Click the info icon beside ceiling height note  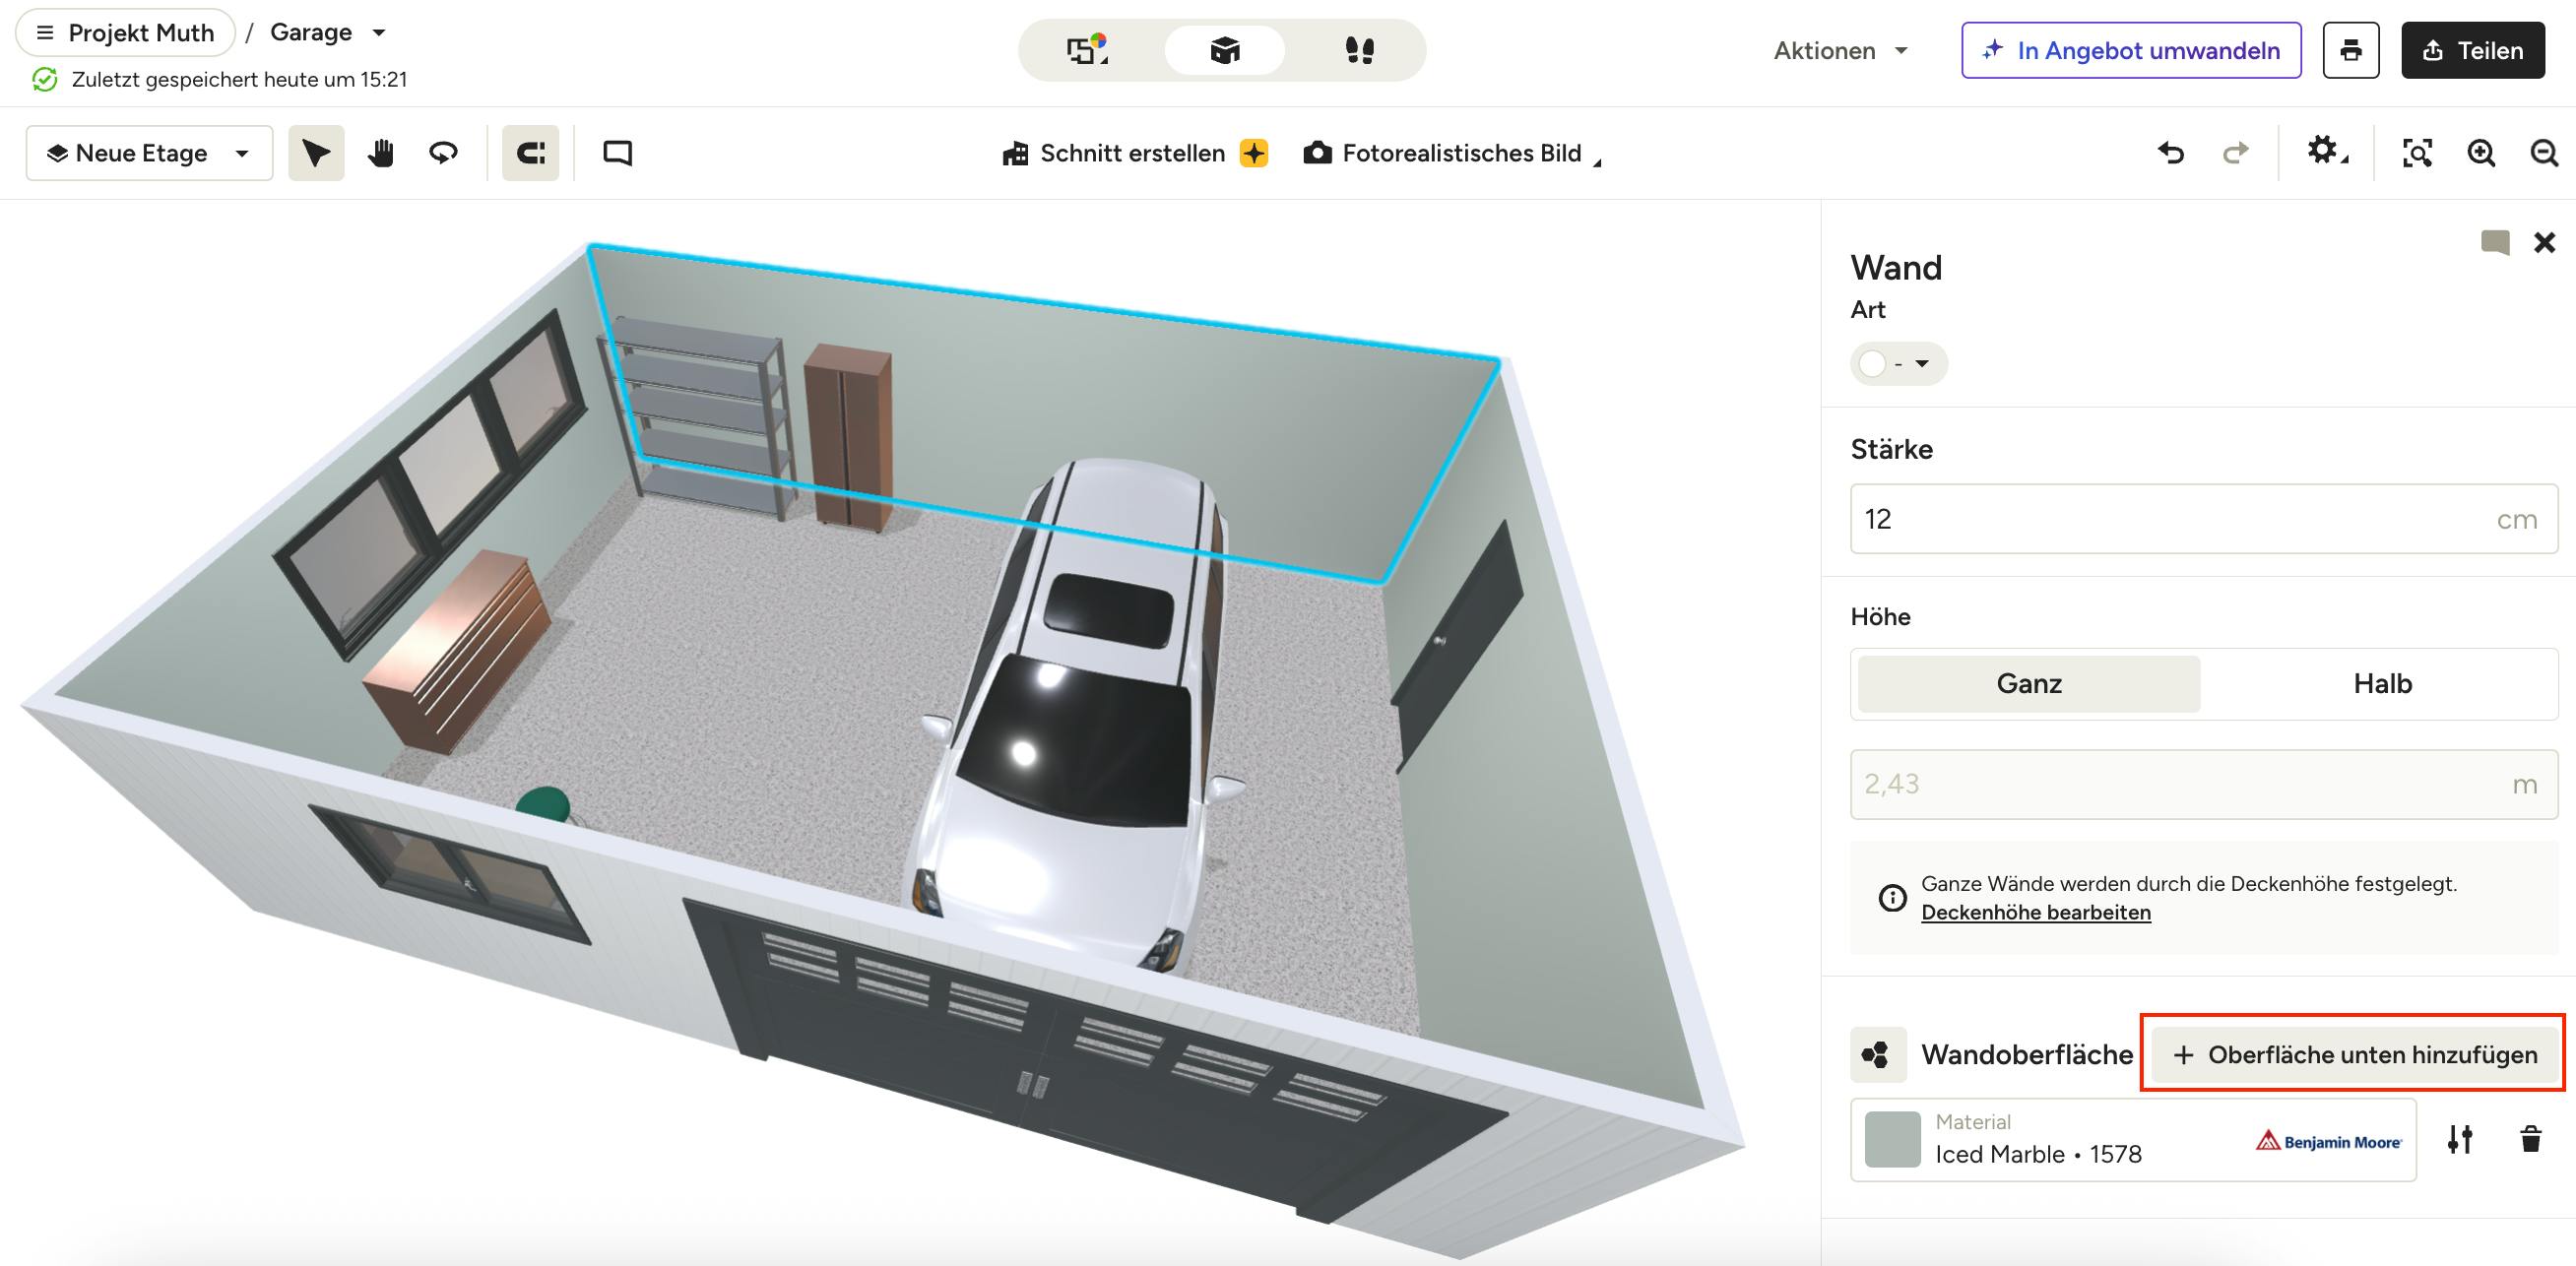click(x=1892, y=898)
